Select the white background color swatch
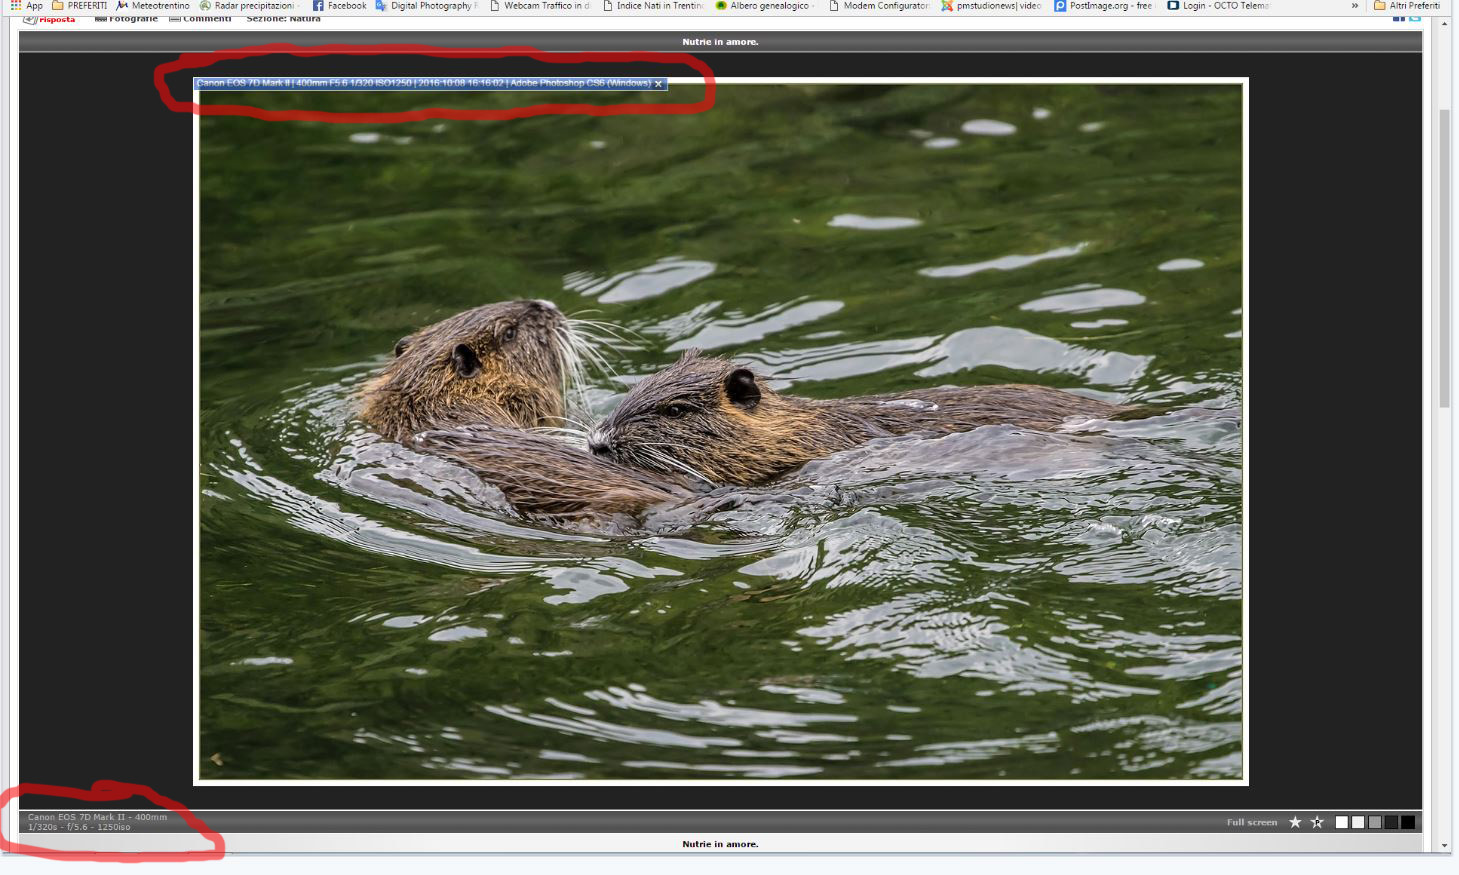Viewport: 1459px width, 875px height. (1342, 822)
